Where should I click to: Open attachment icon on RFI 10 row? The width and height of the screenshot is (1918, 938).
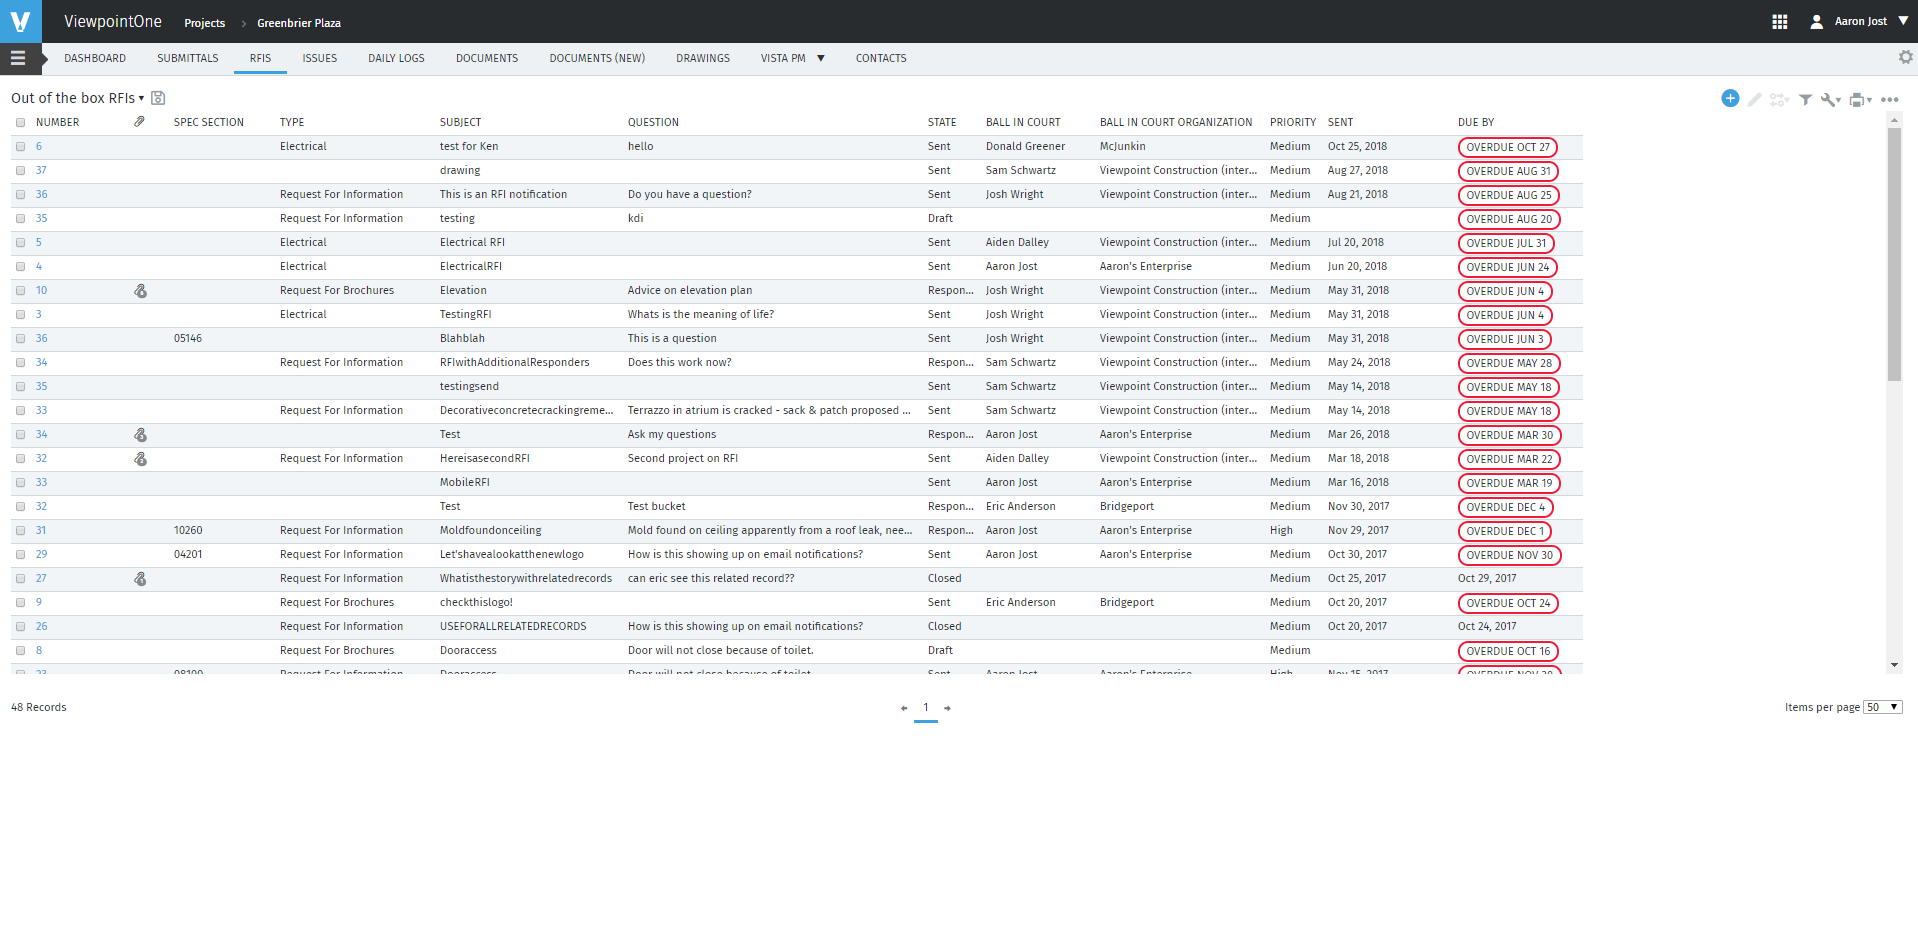point(140,291)
